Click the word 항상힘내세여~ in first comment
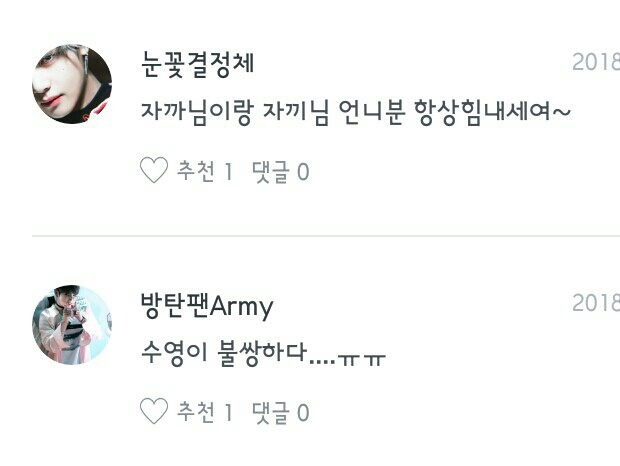This screenshot has width=620, height=466. tap(492, 112)
